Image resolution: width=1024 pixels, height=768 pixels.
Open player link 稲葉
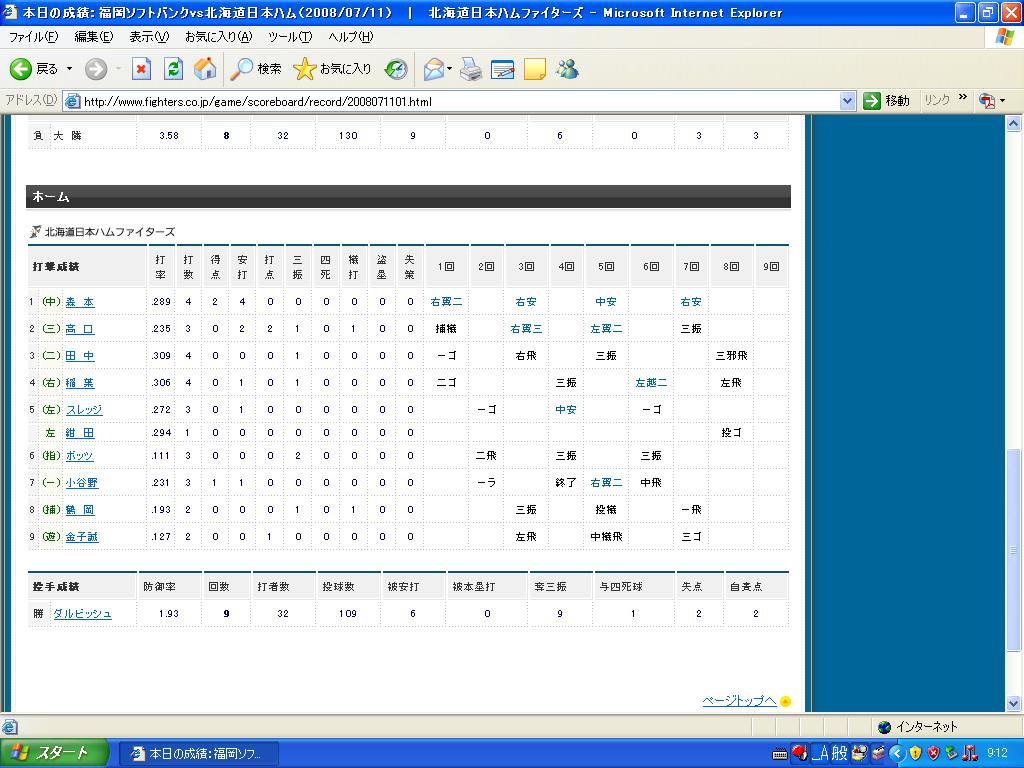[x=80, y=383]
